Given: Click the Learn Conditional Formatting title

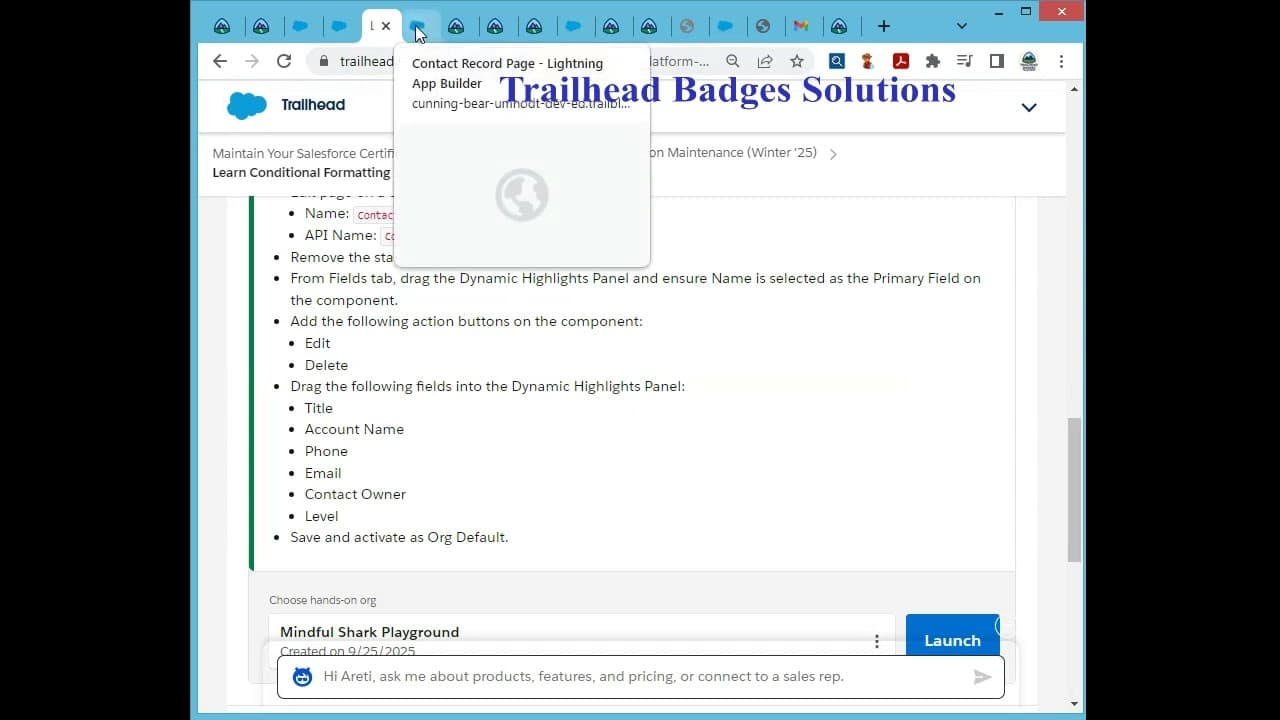Looking at the screenshot, I should tap(301, 172).
